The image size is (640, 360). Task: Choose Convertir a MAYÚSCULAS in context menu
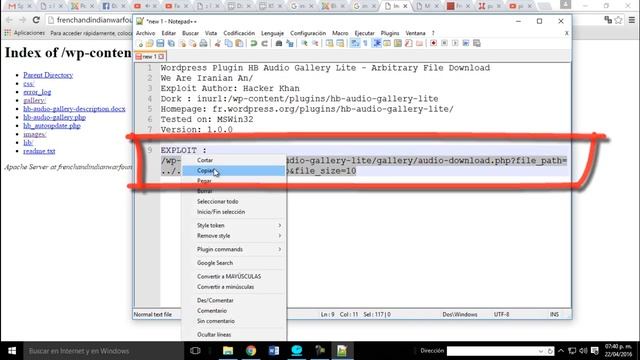coord(233,276)
